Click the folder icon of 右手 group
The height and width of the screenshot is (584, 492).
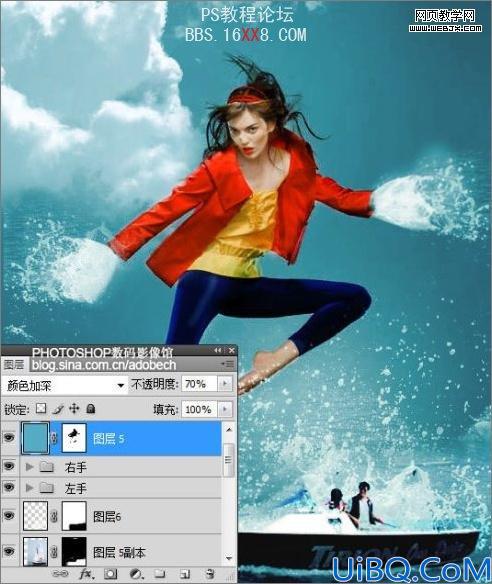coord(47,466)
